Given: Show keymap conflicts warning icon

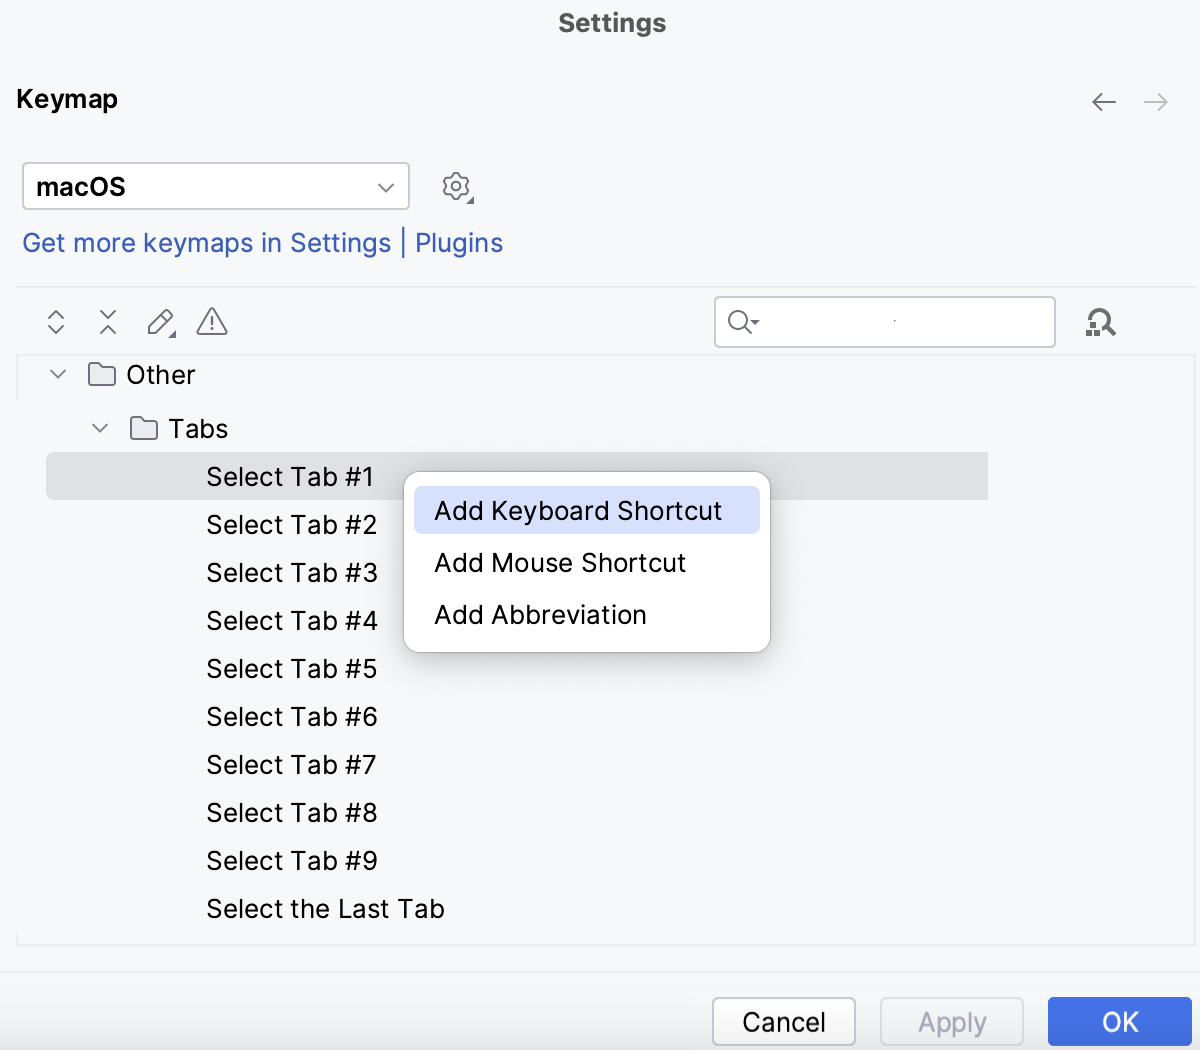Looking at the screenshot, I should click(211, 322).
